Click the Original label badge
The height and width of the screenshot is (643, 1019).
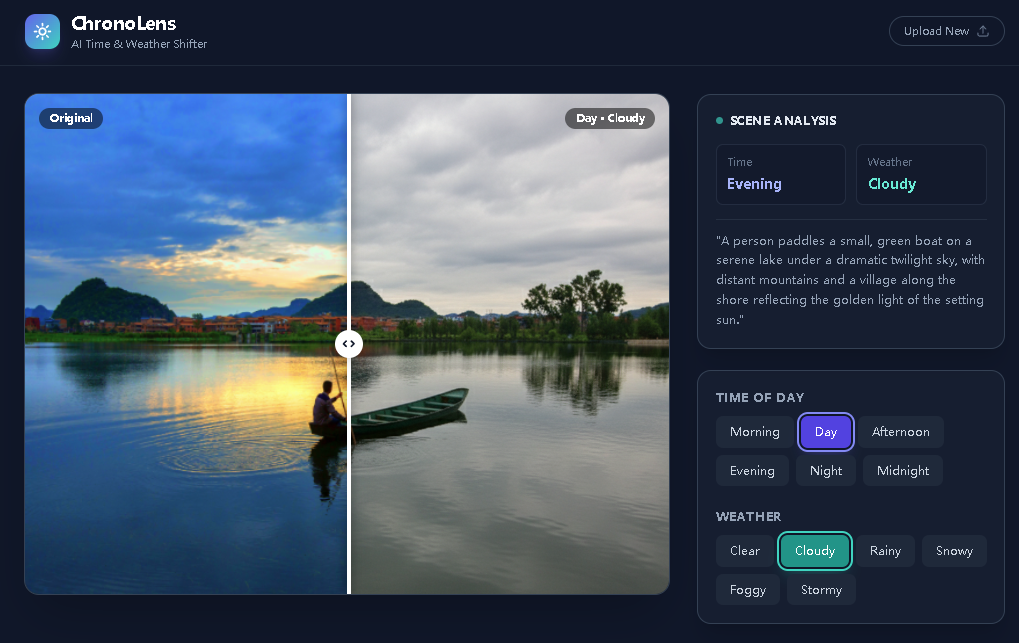coord(71,118)
